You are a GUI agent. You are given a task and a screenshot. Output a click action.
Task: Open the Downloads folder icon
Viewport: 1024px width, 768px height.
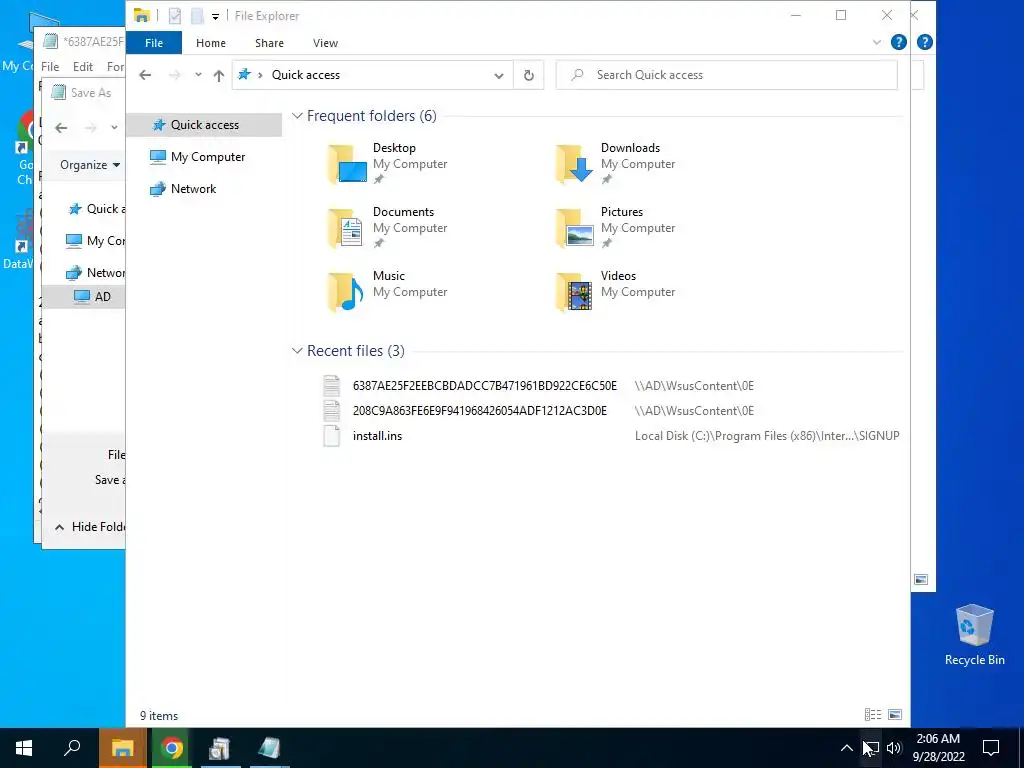pyautogui.click(x=574, y=164)
